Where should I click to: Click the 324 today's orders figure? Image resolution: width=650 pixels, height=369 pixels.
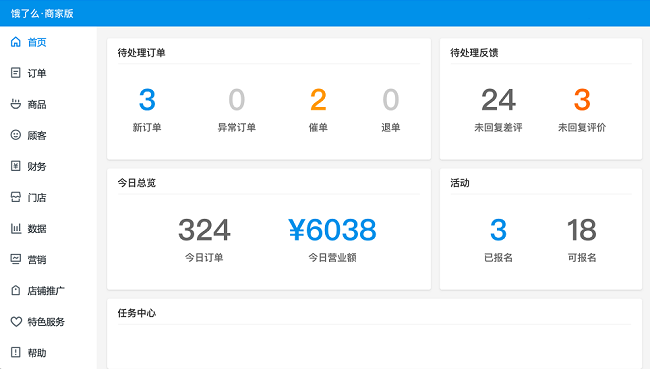pyautogui.click(x=204, y=230)
